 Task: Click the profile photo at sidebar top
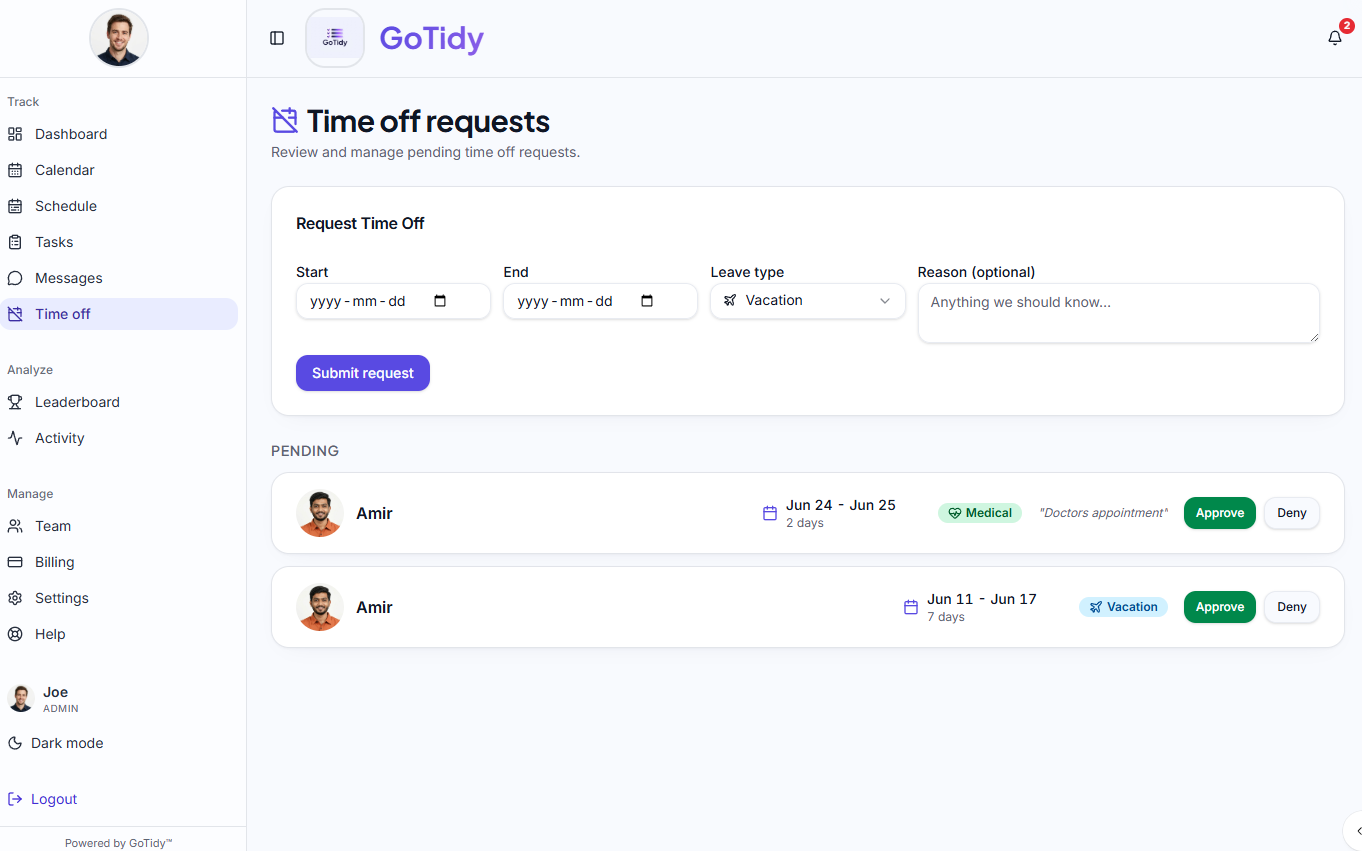(119, 38)
